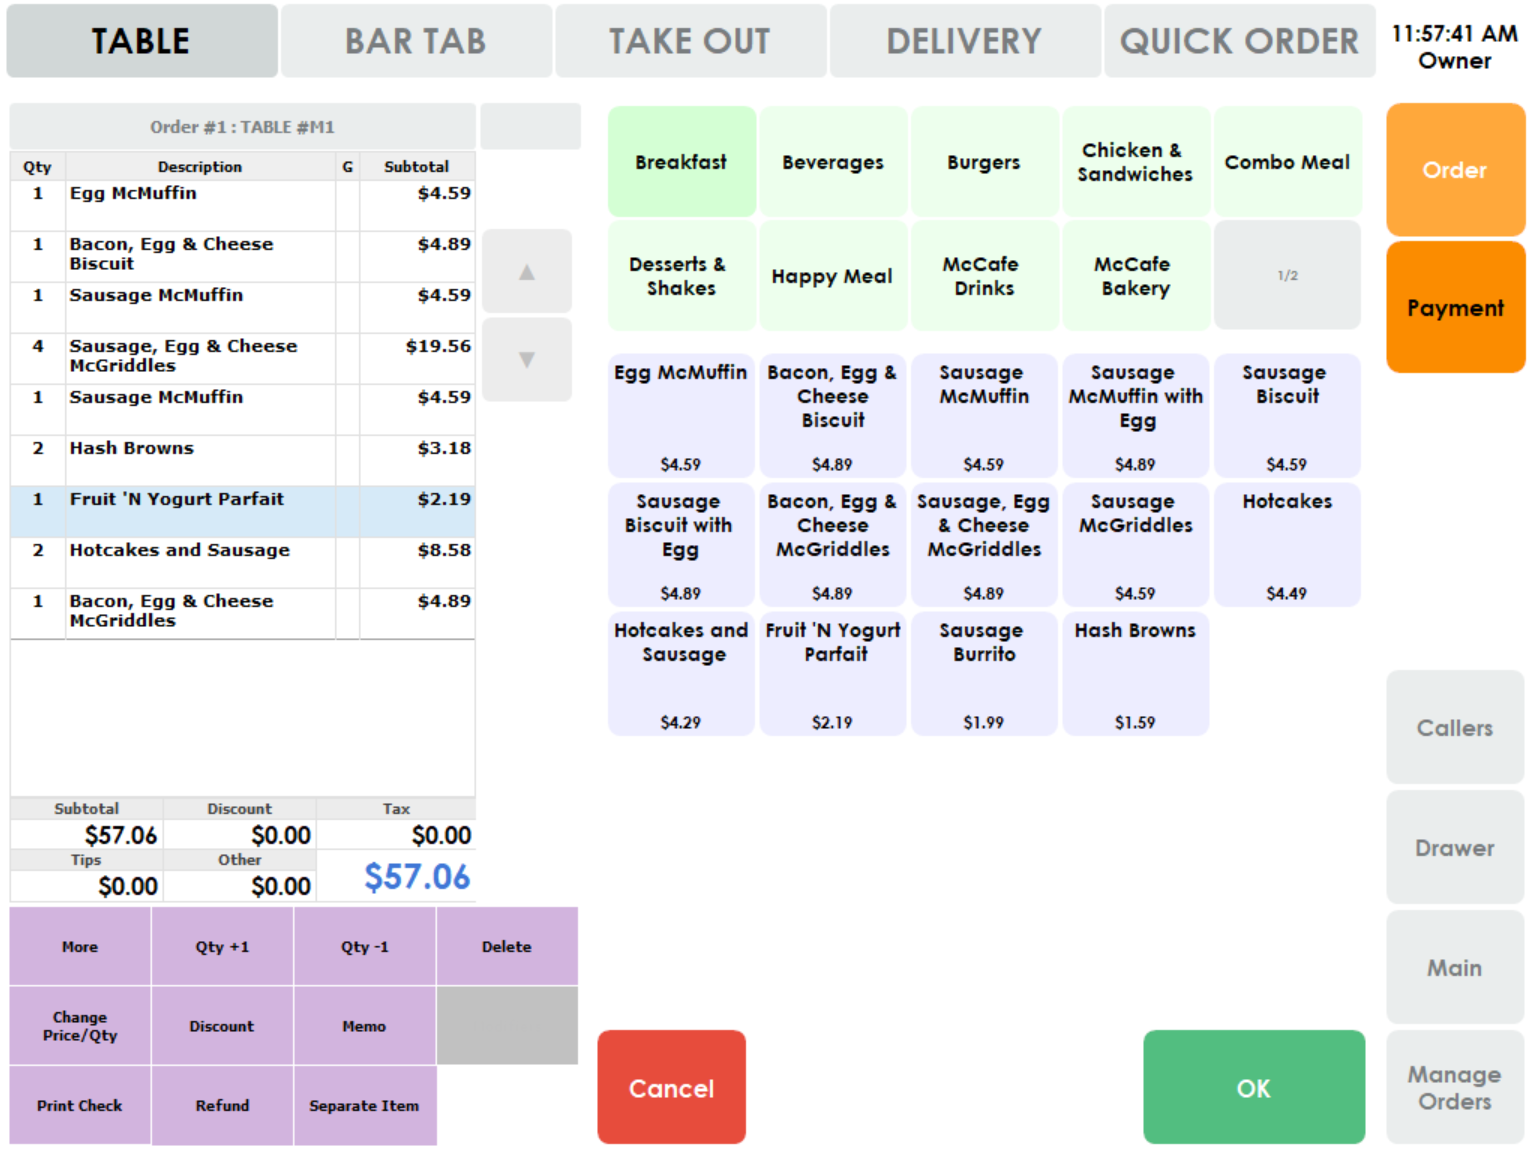Open the Payment screen

tap(1455, 307)
